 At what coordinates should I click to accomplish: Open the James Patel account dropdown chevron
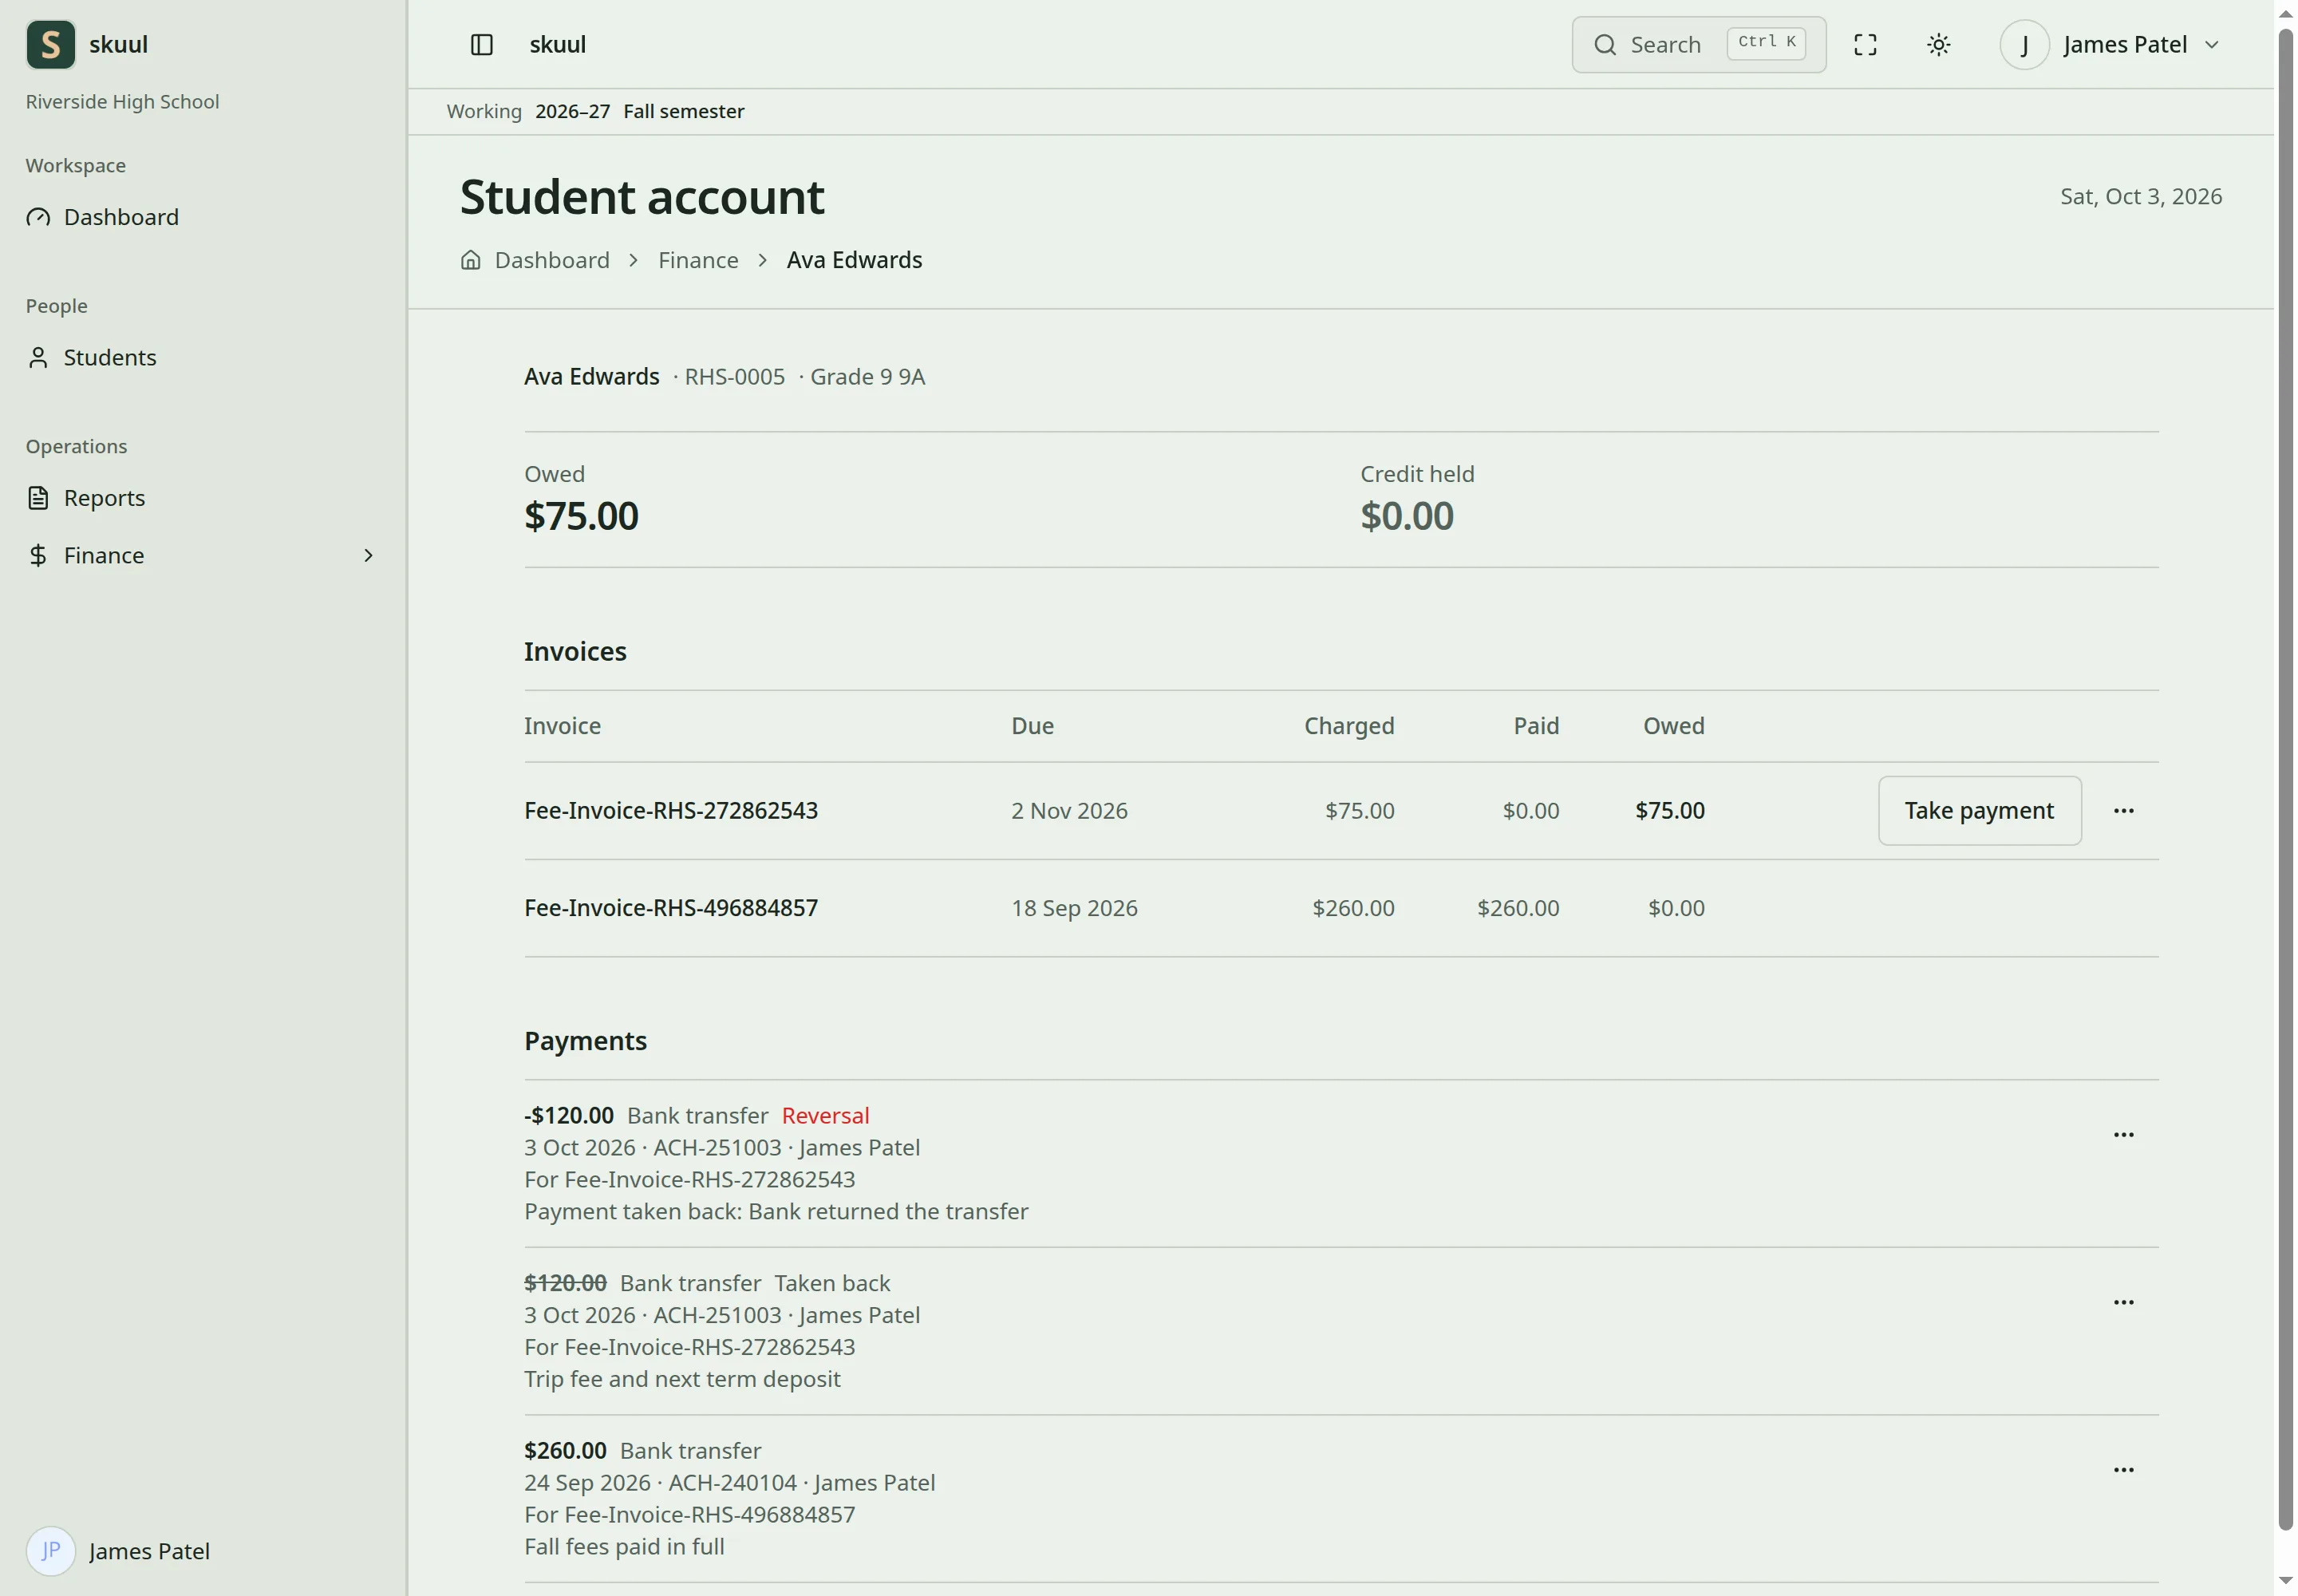pos(2211,44)
